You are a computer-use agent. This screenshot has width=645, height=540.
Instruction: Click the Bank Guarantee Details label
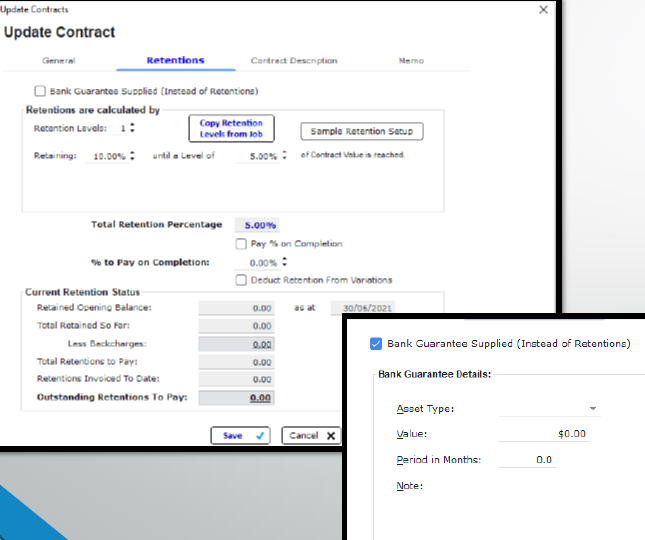pyautogui.click(x=434, y=374)
